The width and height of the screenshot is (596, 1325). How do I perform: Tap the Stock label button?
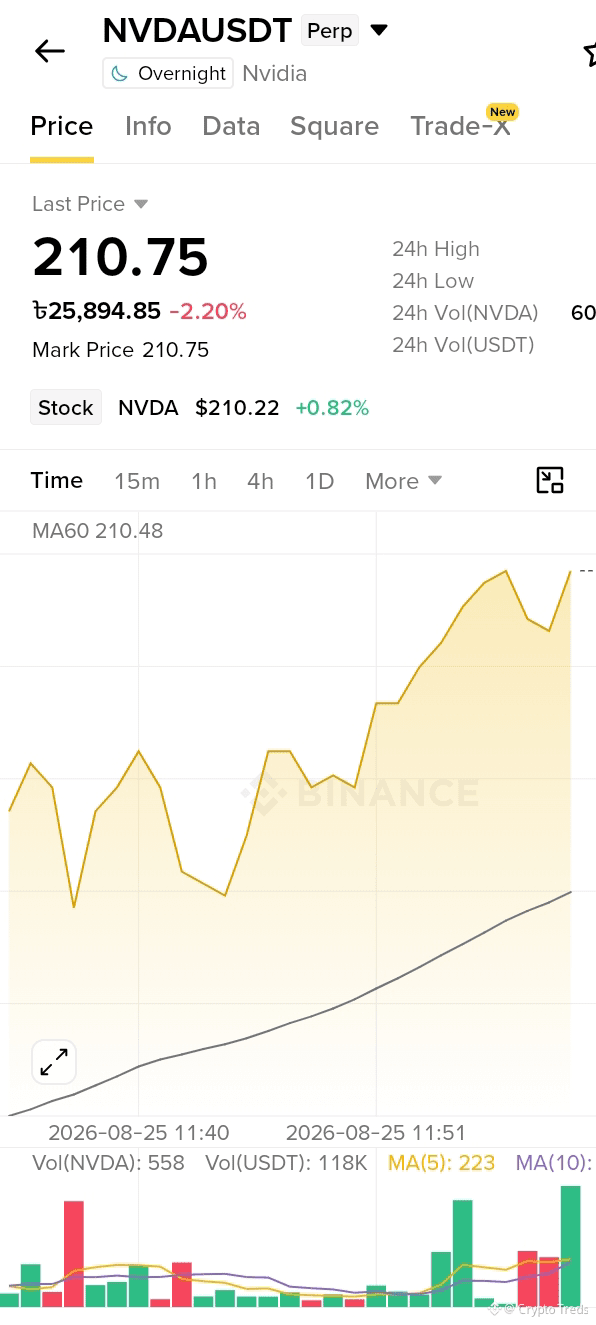(66, 407)
